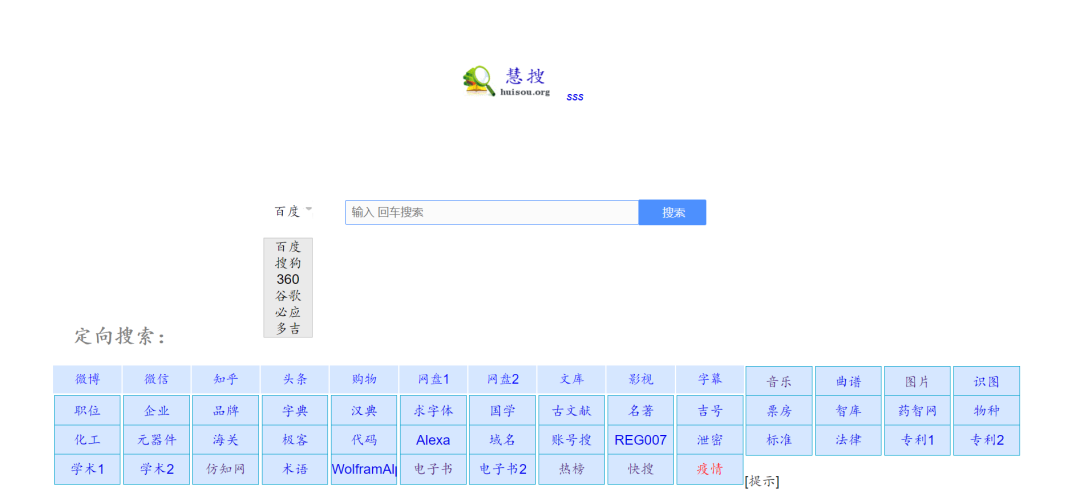Select 搜狗 from the engine list

[x=288, y=263]
